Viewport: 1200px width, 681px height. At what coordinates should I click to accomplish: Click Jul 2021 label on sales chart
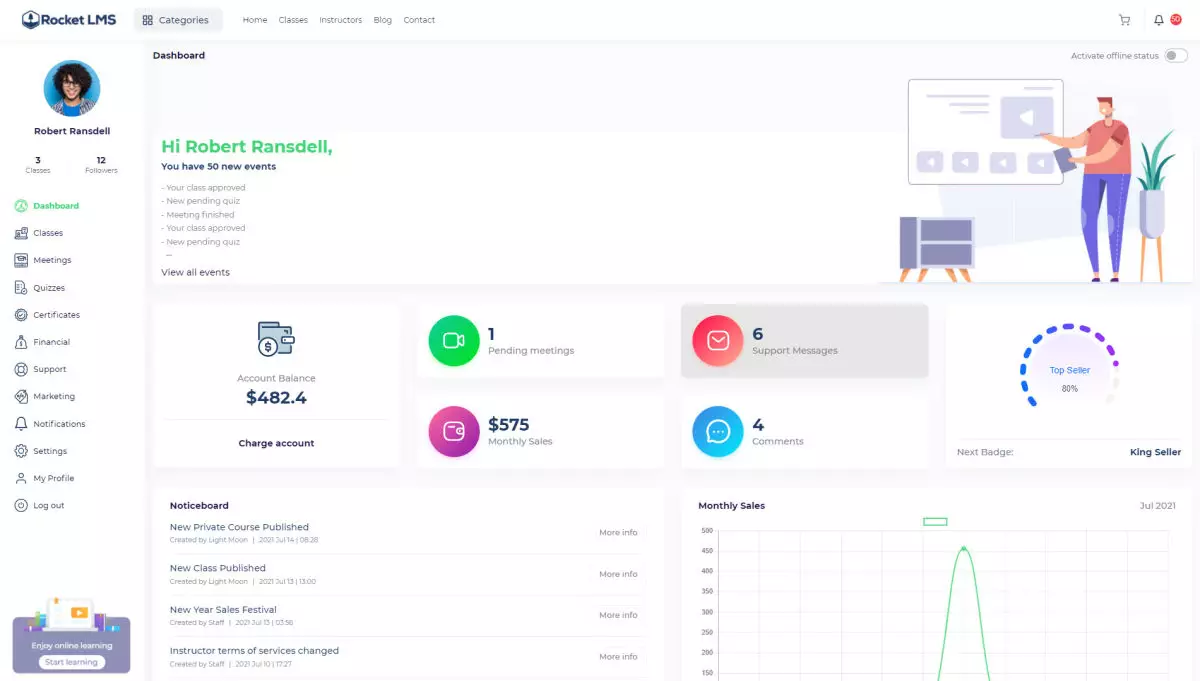(x=1157, y=506)
